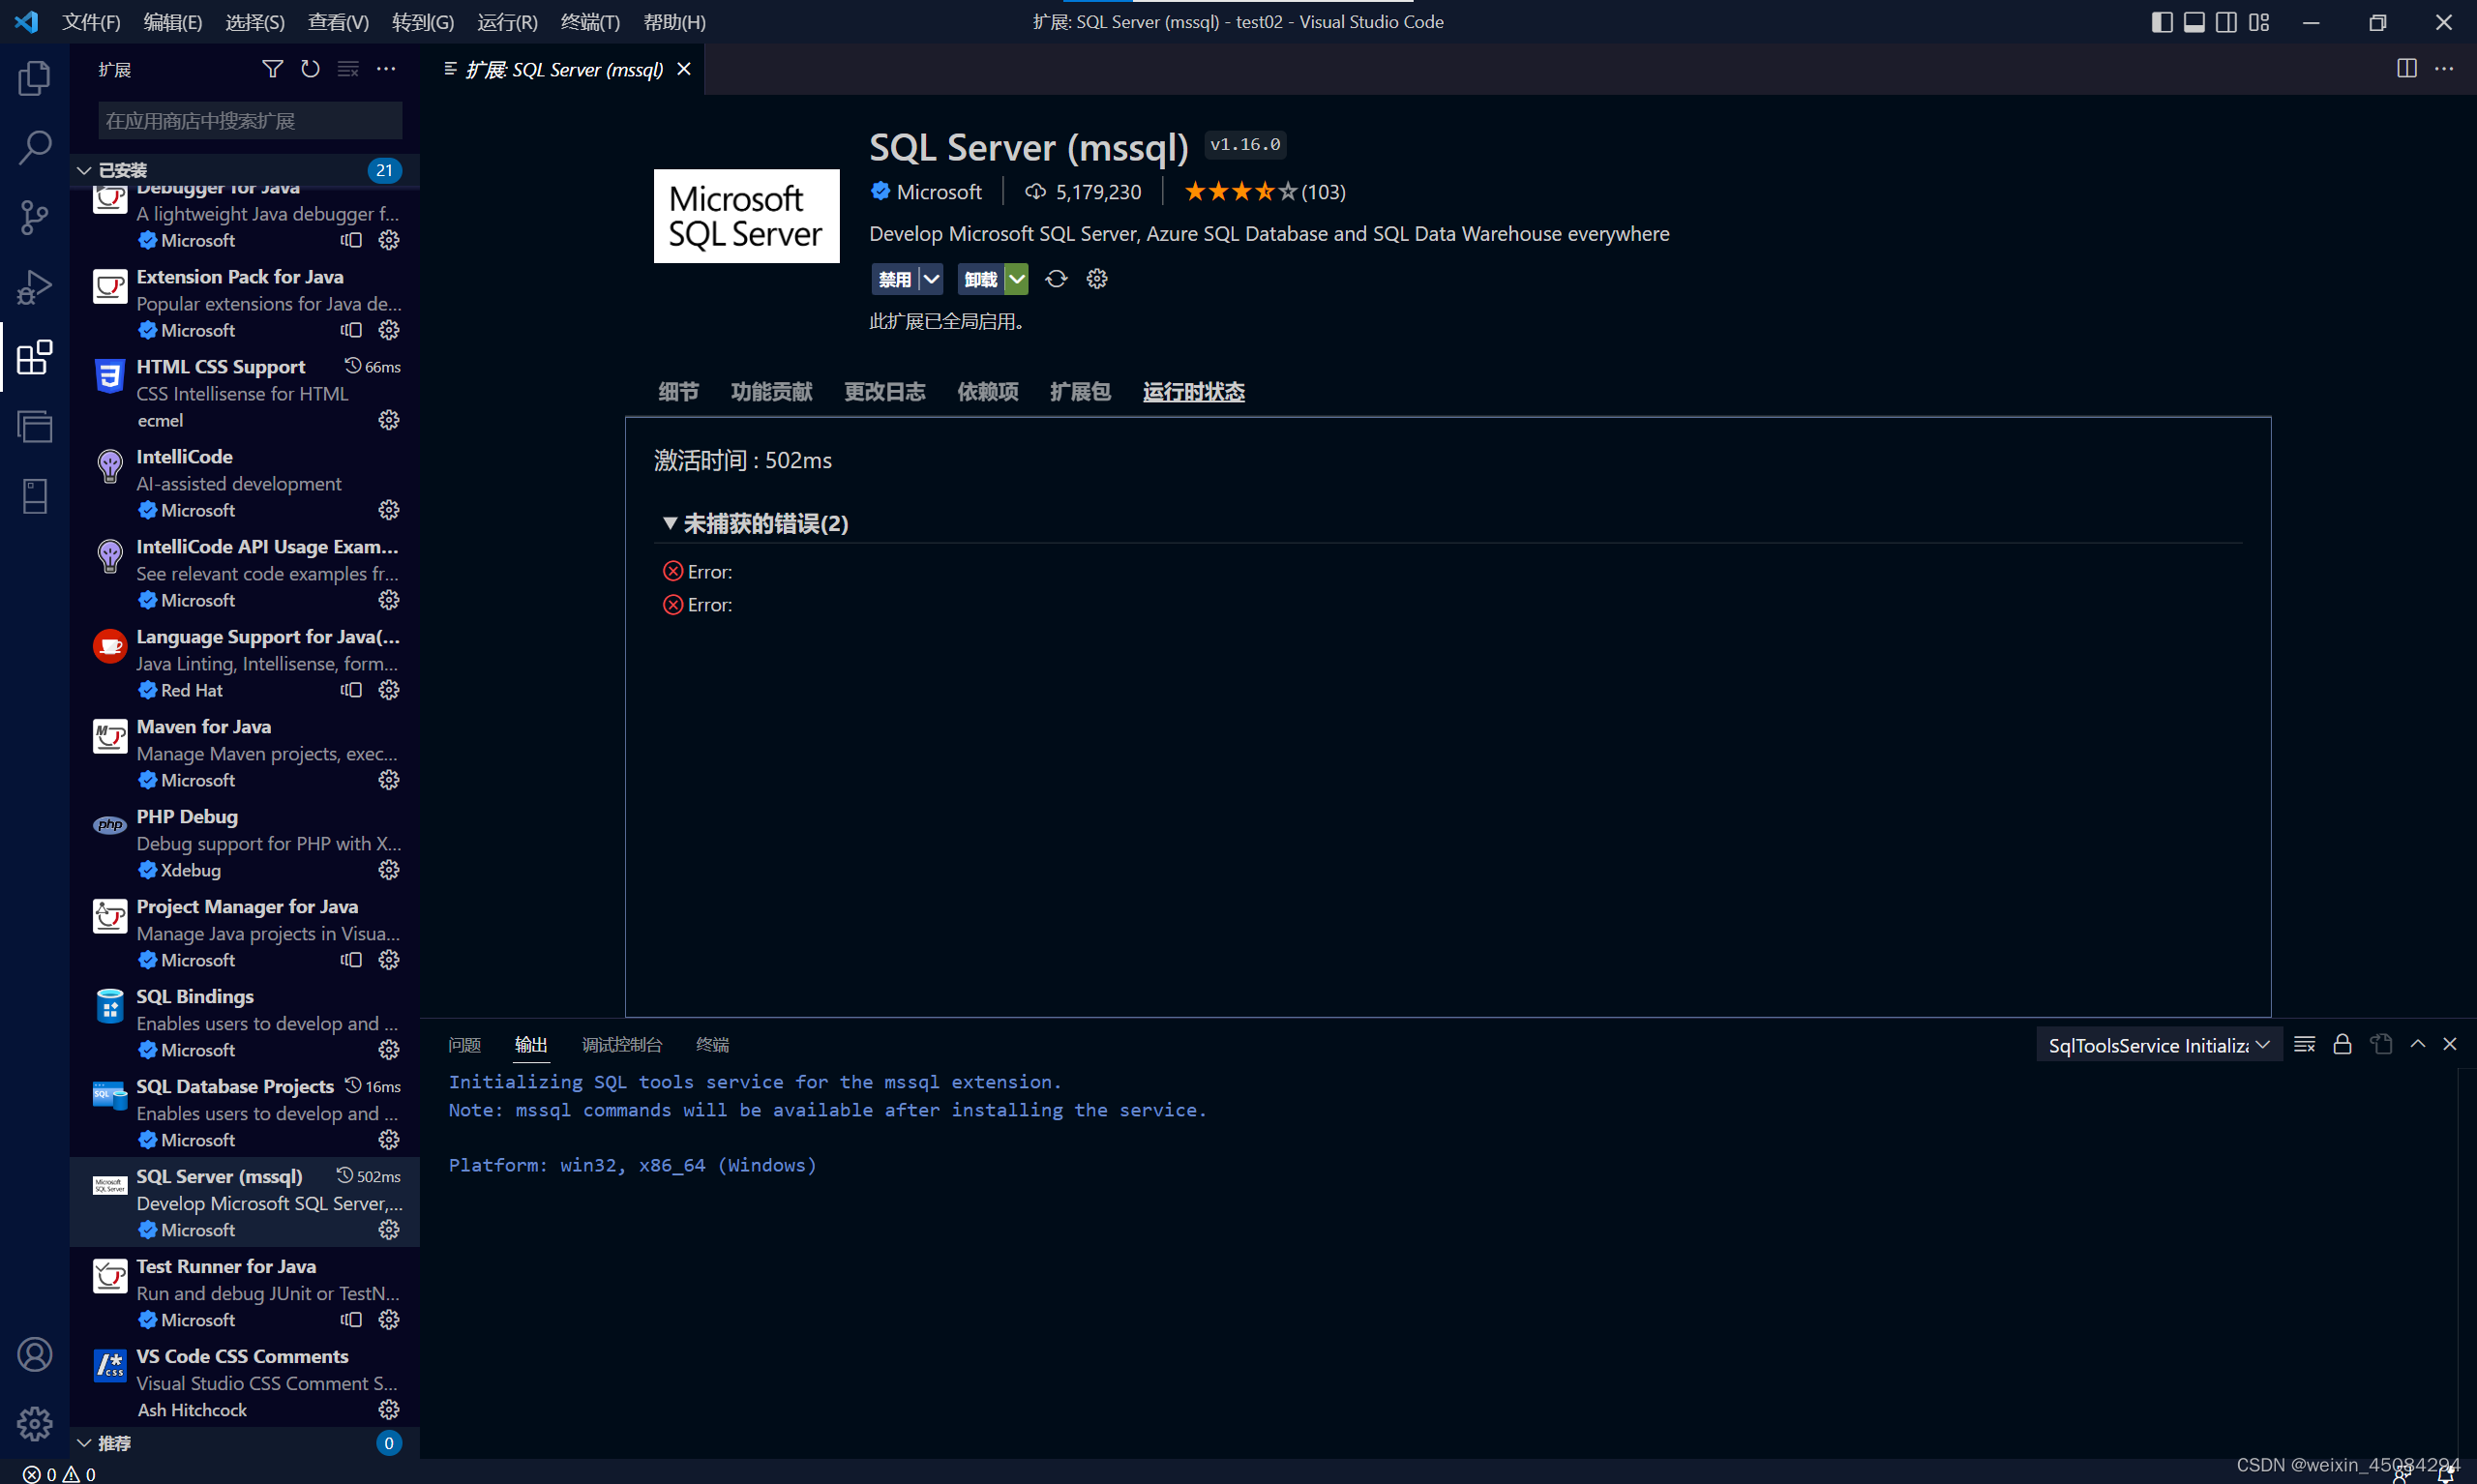Open the Run and Debug view
The height and width of the screenshot is (1484, 2477).
coord(34,286)
